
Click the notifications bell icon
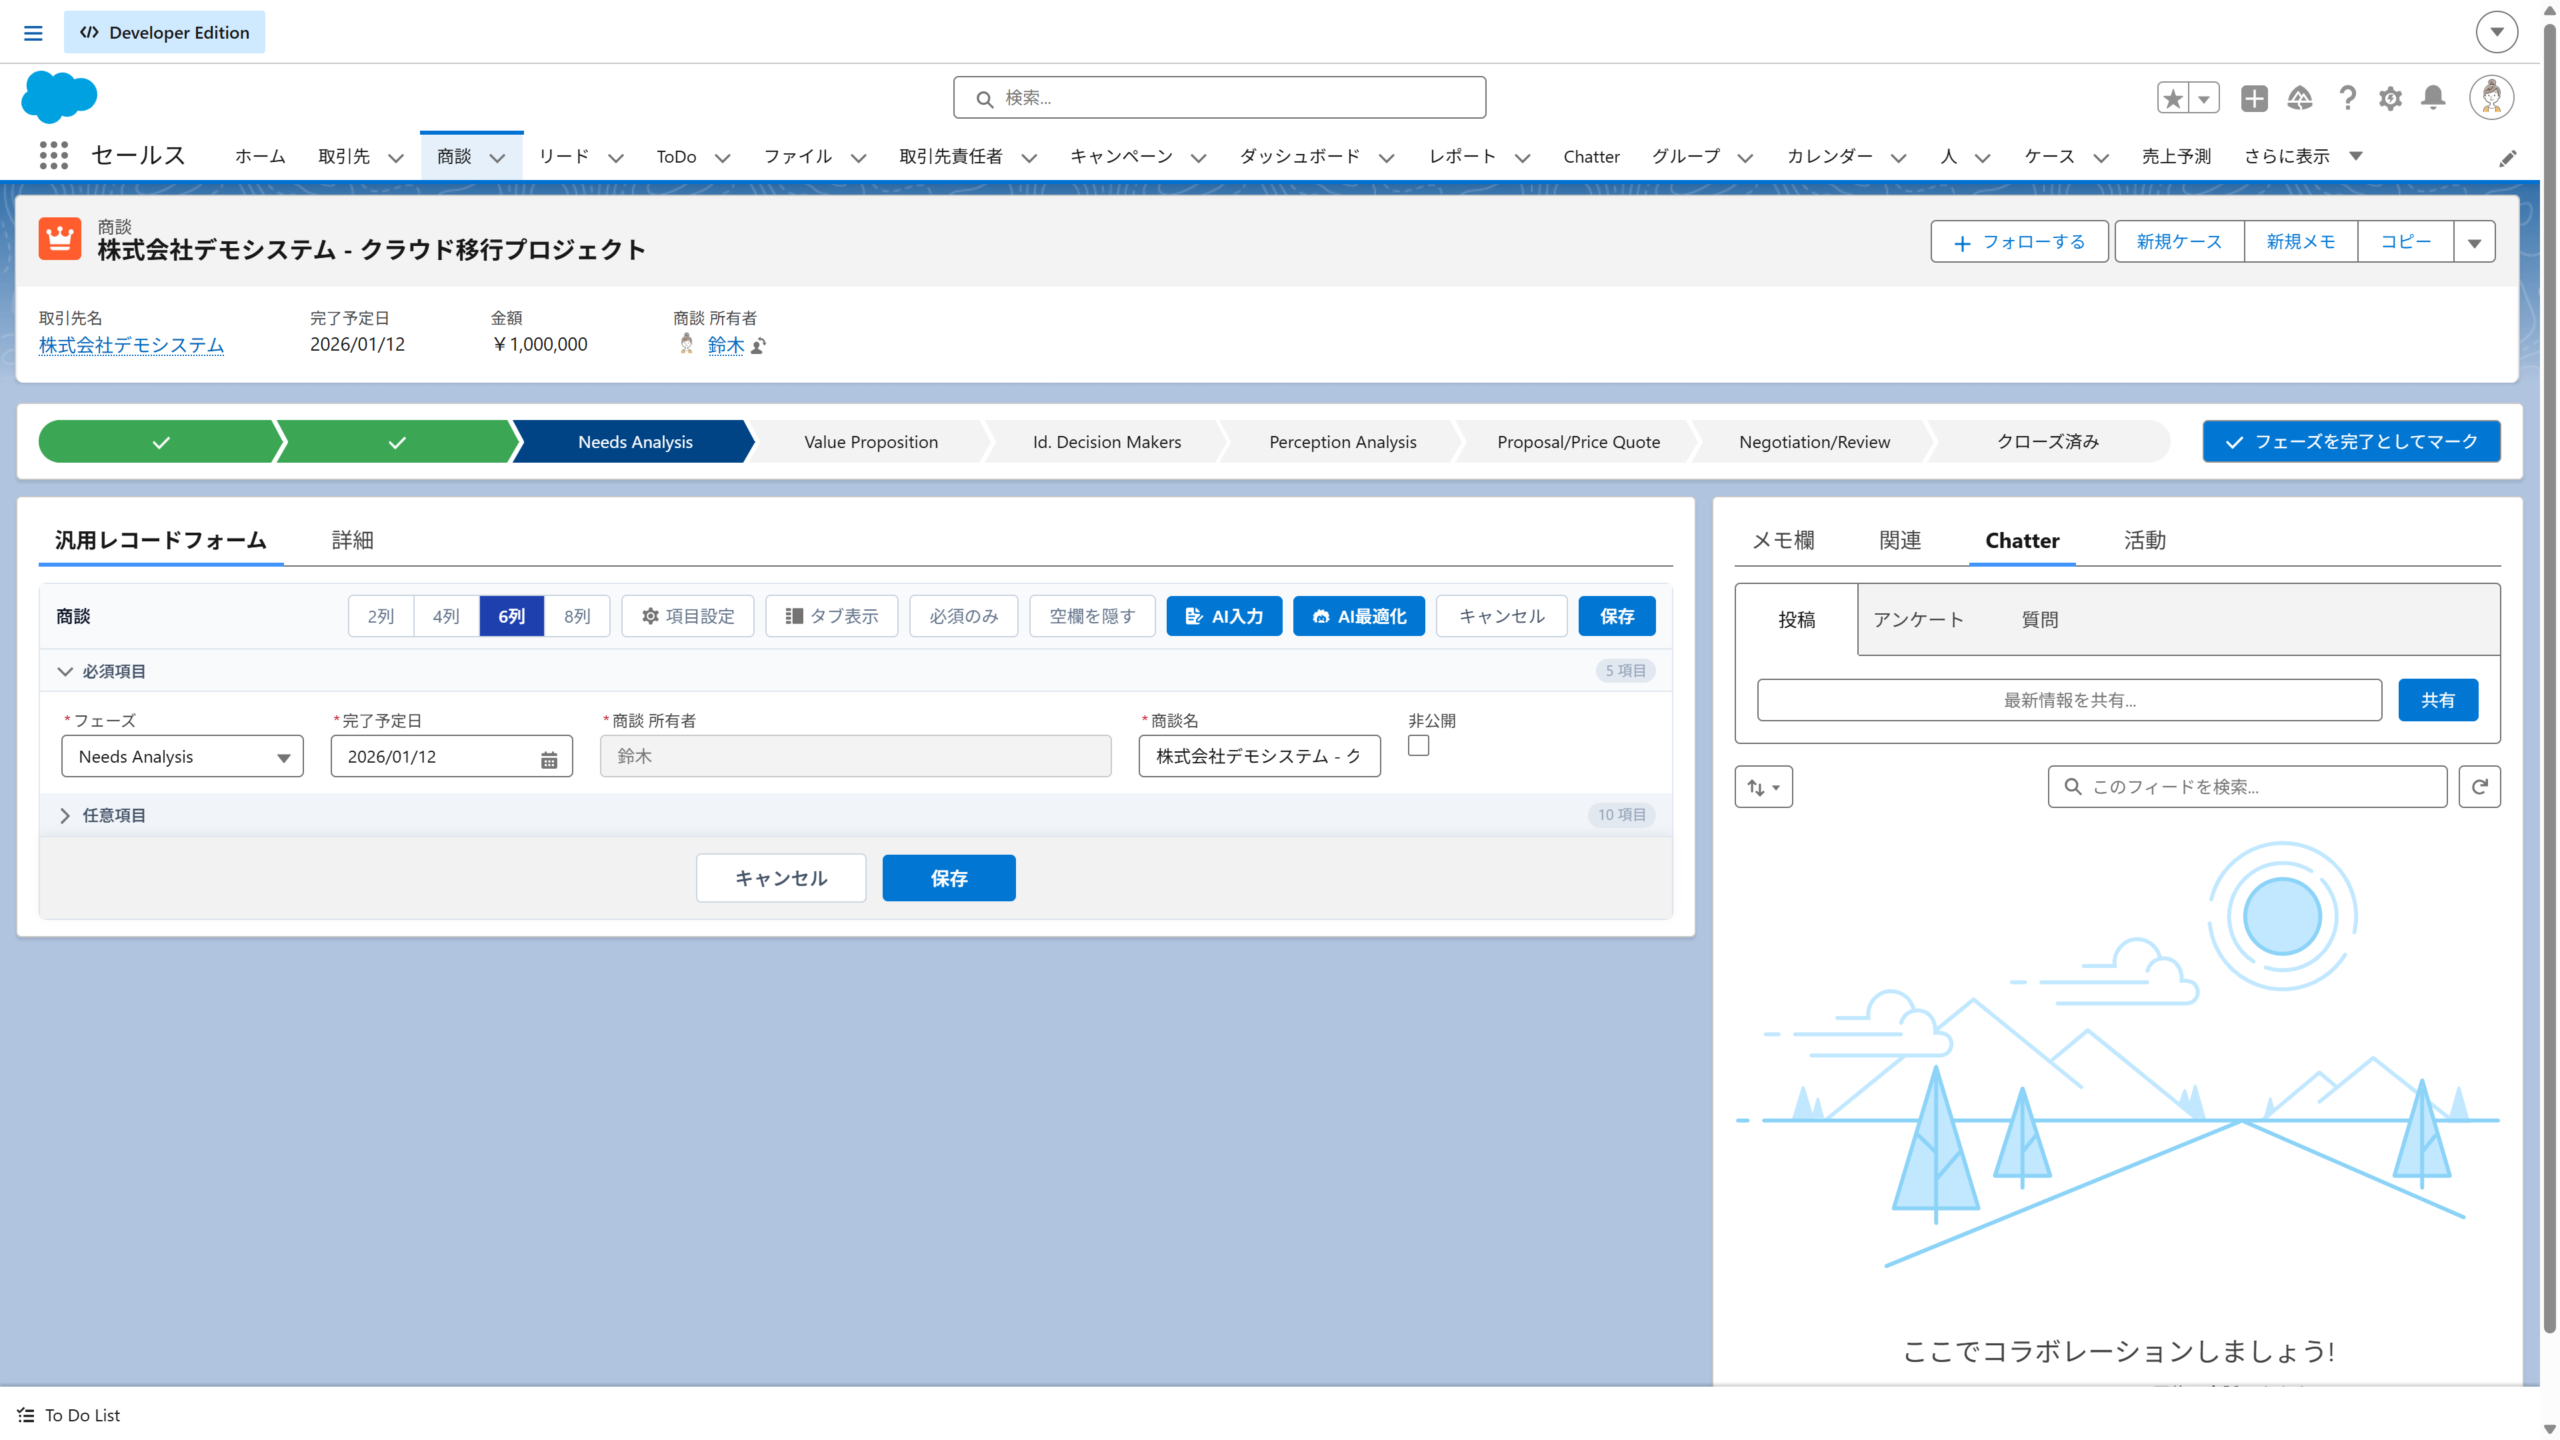2433,98
